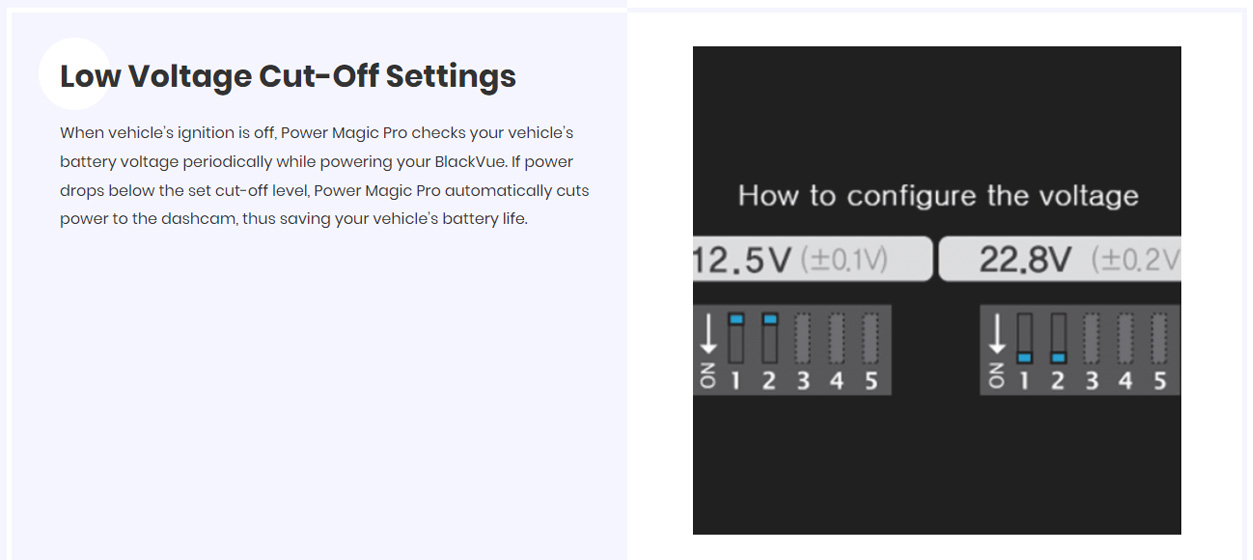Screen dimensions: 1253x560
Task: Click DIP switch 3 on 12.5V diagram
Action: click(803, 338)
